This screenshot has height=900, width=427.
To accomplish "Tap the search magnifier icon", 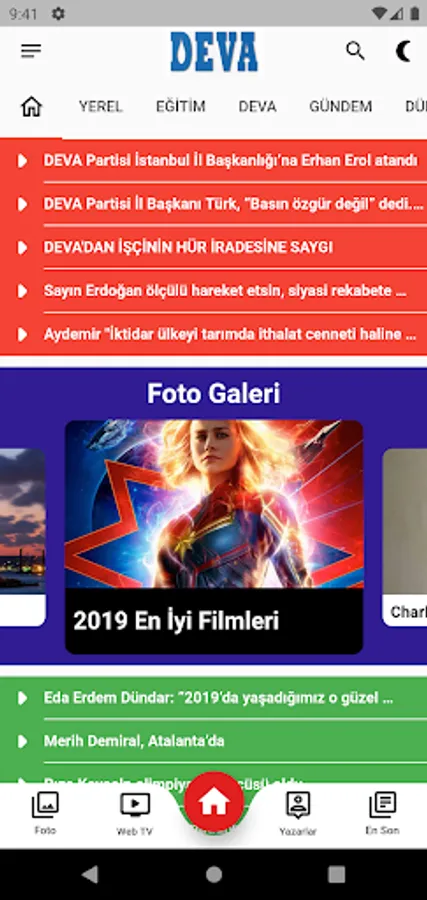I will 355,51.
